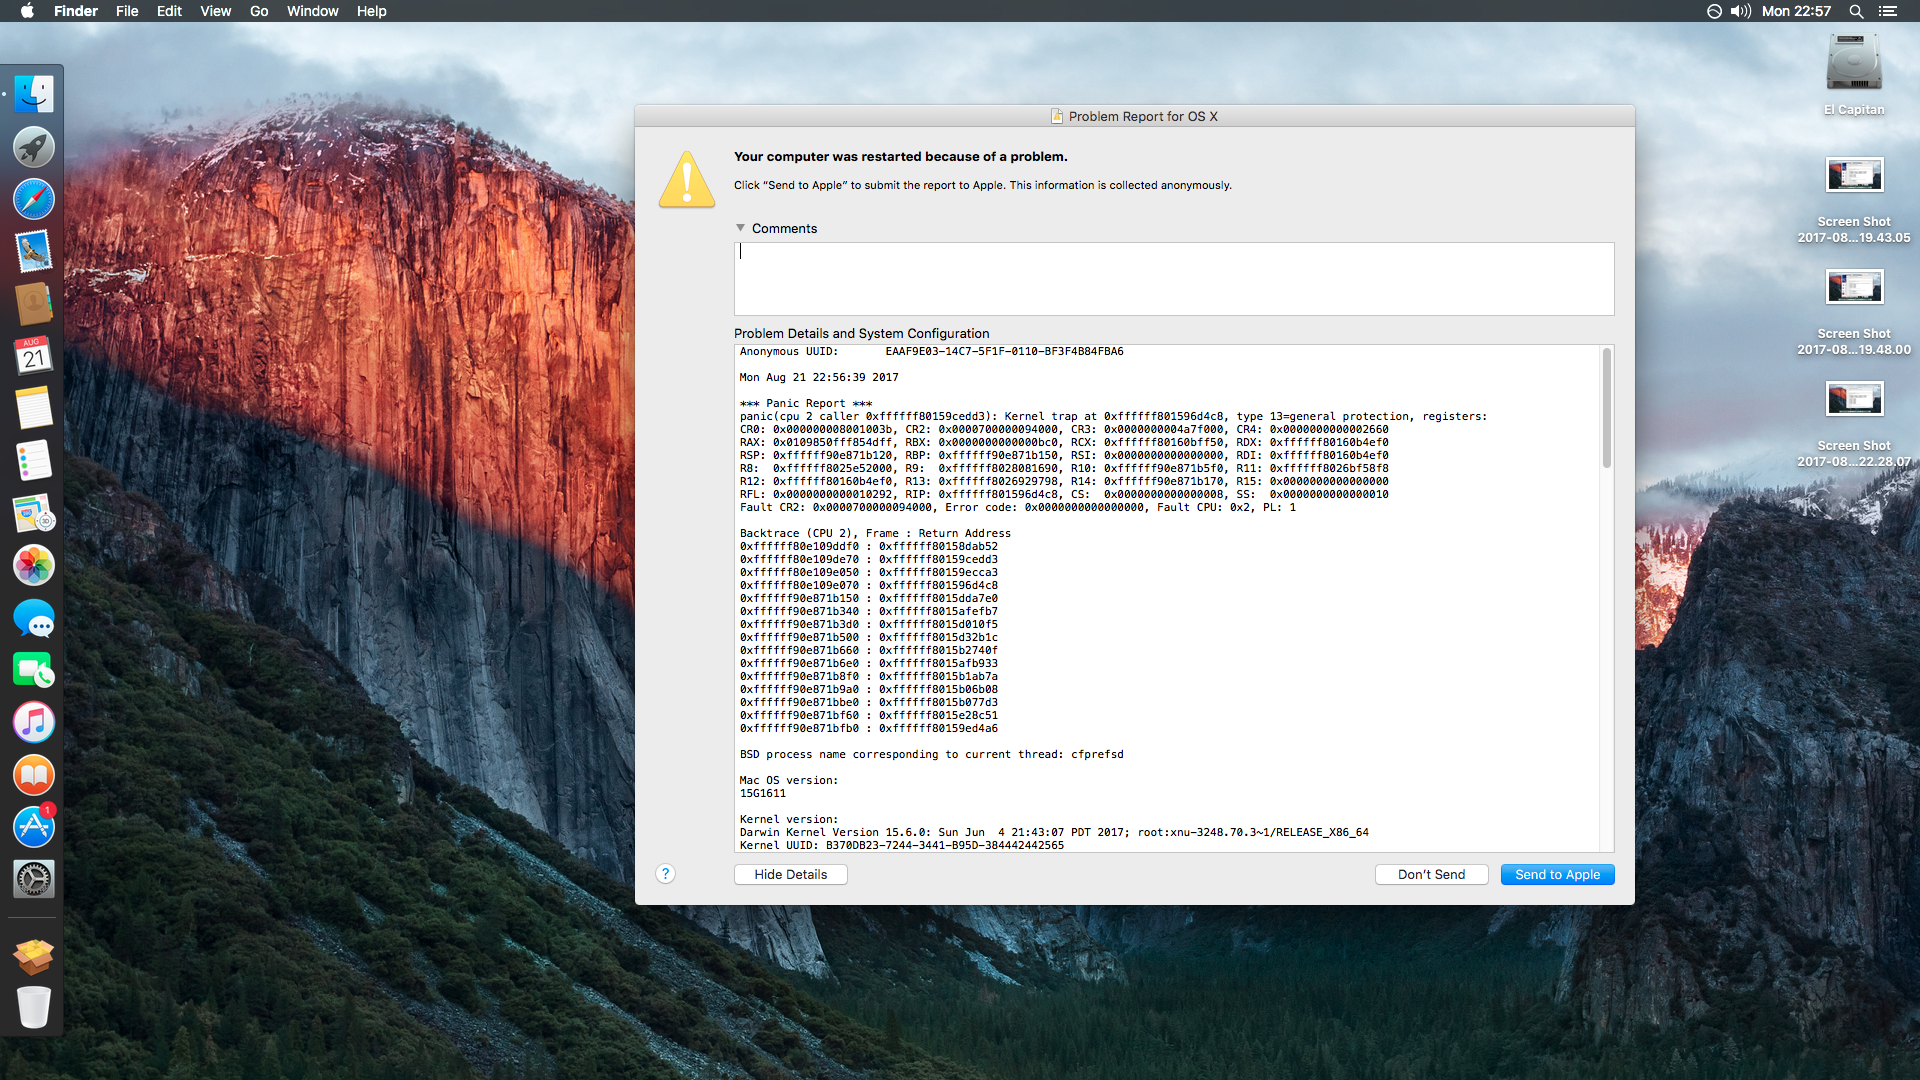Open the App Store dock icon

33,827
